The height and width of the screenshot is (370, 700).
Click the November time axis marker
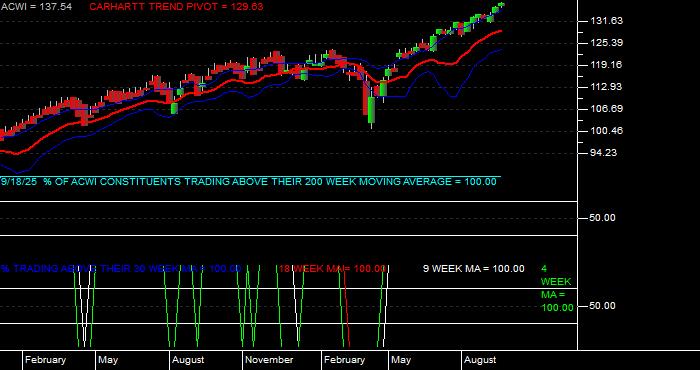click(269, 360)
